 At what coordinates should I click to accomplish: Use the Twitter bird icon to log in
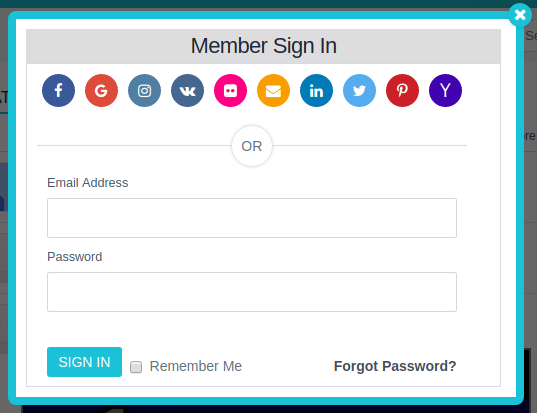pos(359,90)
